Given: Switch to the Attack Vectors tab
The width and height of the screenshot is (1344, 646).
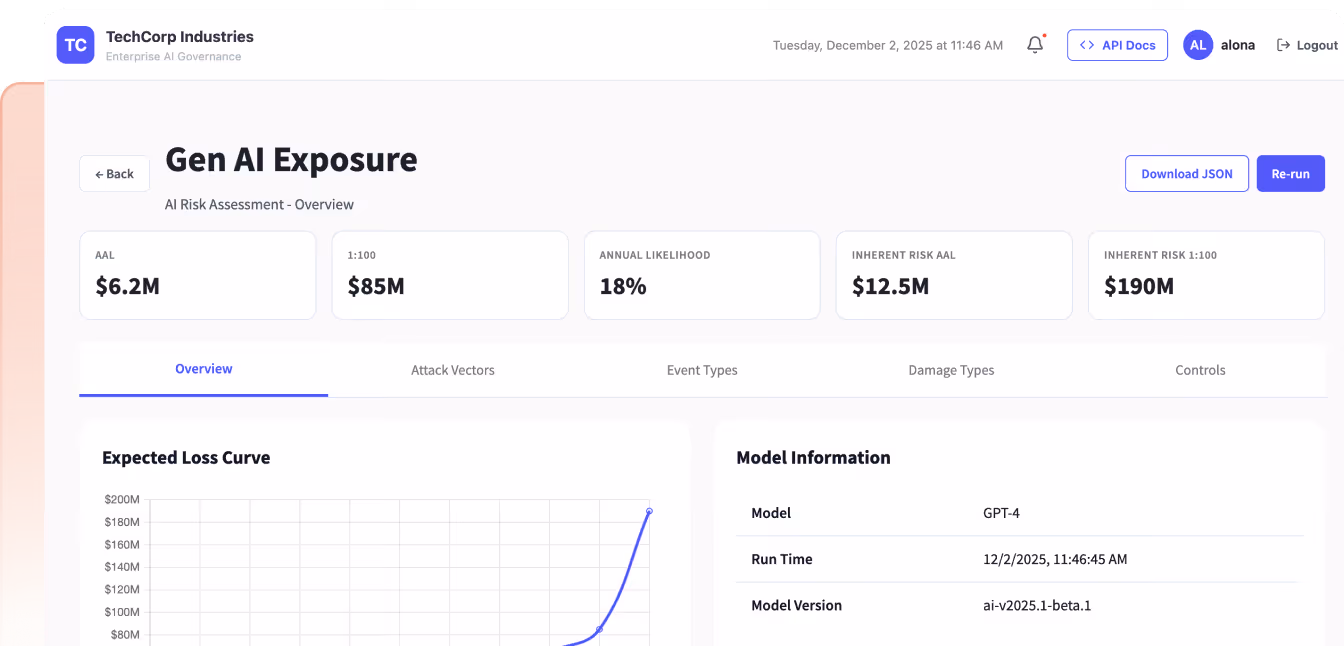Looking at the screenshot, I should pyautogui.click(x=453, y=370).
